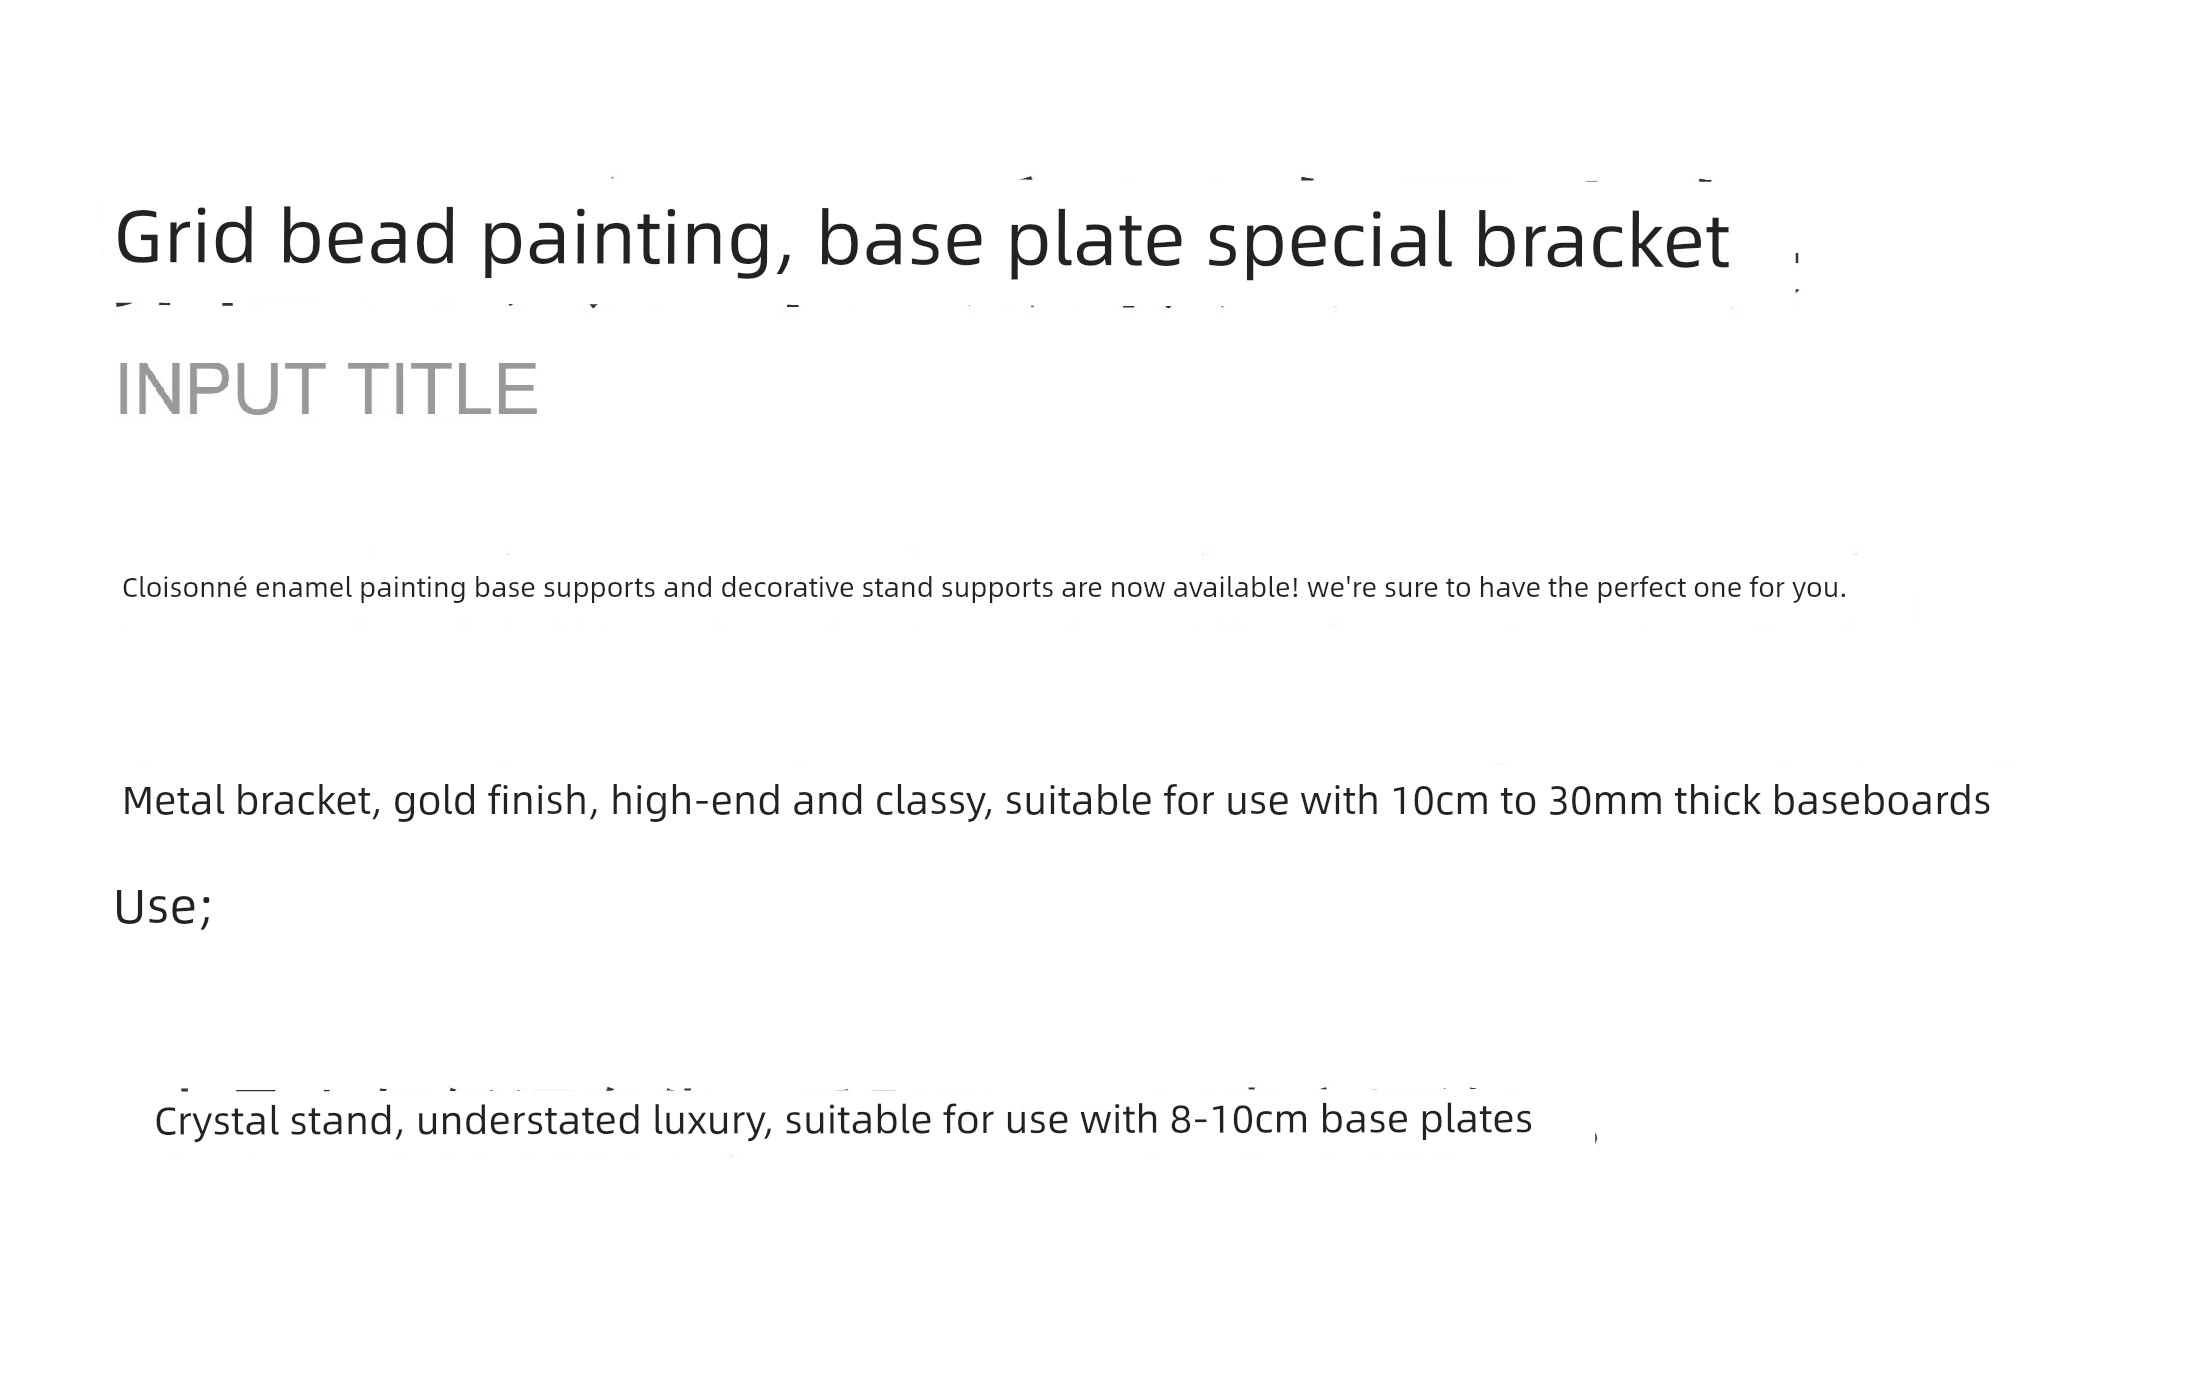Image resolution: width=2204 pixels, height=1390 pixels.
Task: Click the word "baseboards" at the line end
Action: pos(1881,800)
